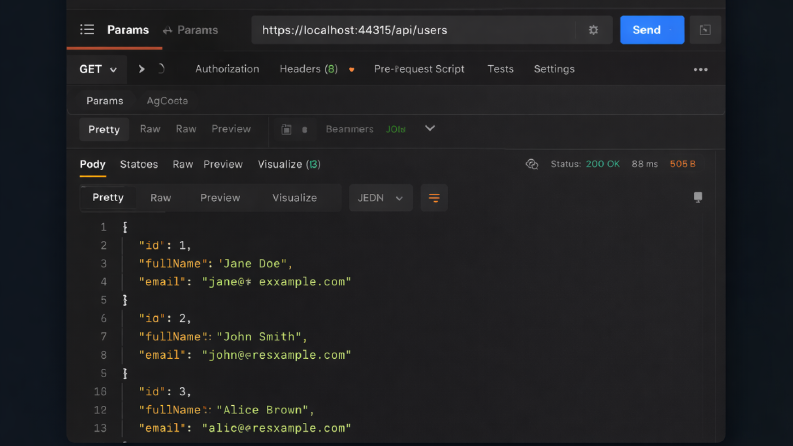Image resolution: width=793 pixels, height=446 pixels.
Task: Click the "id": 3 line
Action: pyautogui.click(x=165, y=392)
